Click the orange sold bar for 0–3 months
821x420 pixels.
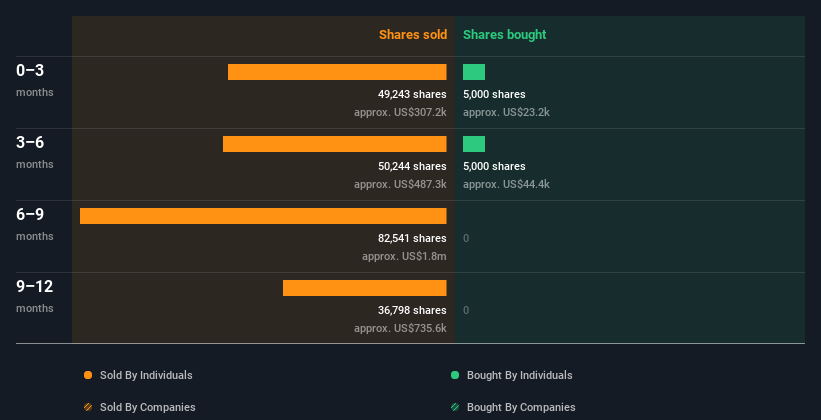337,72
